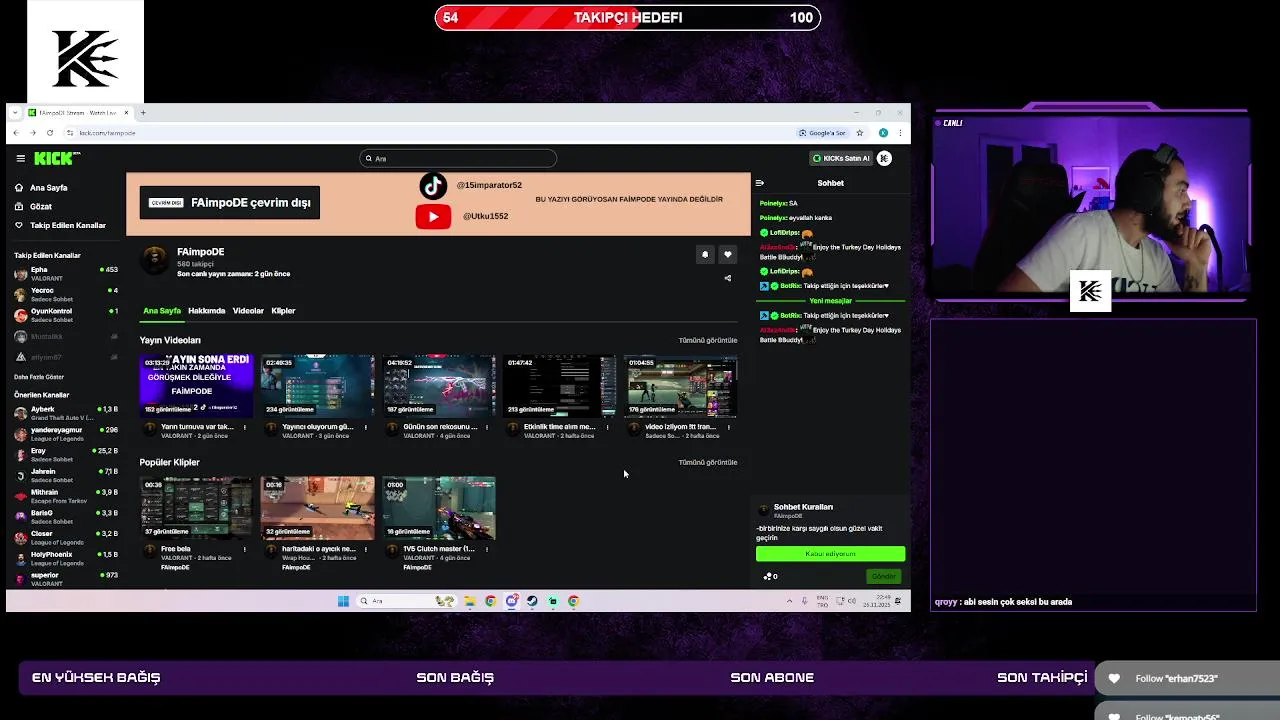Open the 'video izliyom' stream thumbnail
Image resolution: width=1280 pixels, height=720 pixels.
click(682, 385)
